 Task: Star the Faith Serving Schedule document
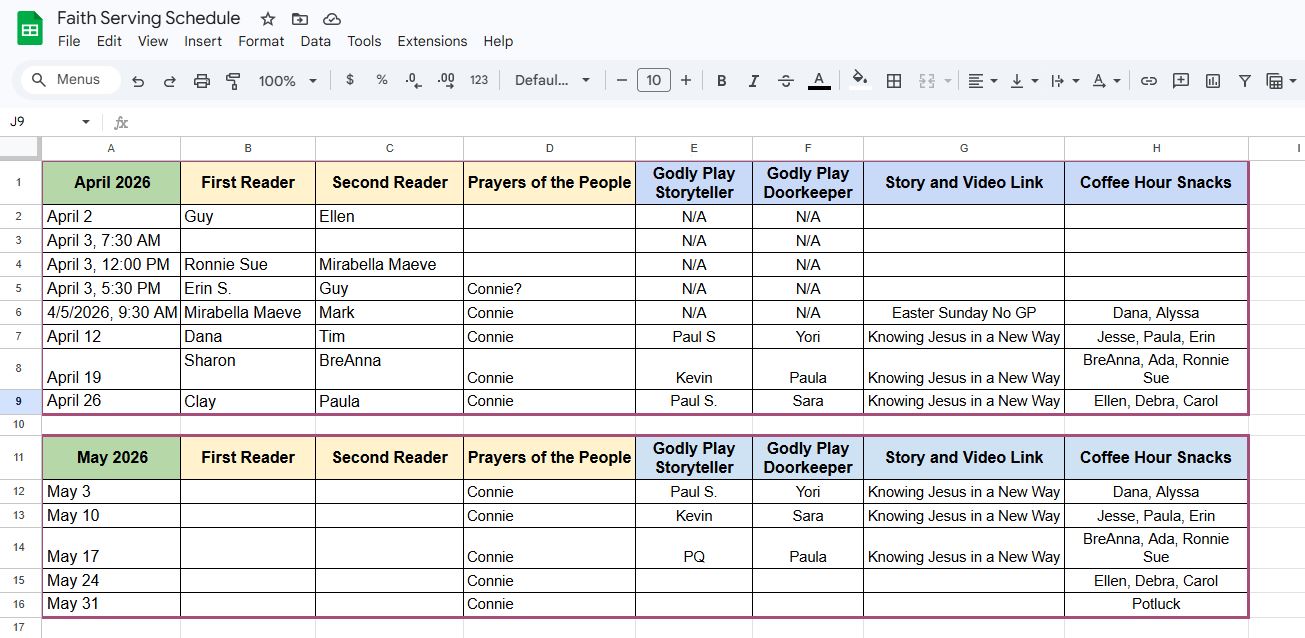[268, 19]
